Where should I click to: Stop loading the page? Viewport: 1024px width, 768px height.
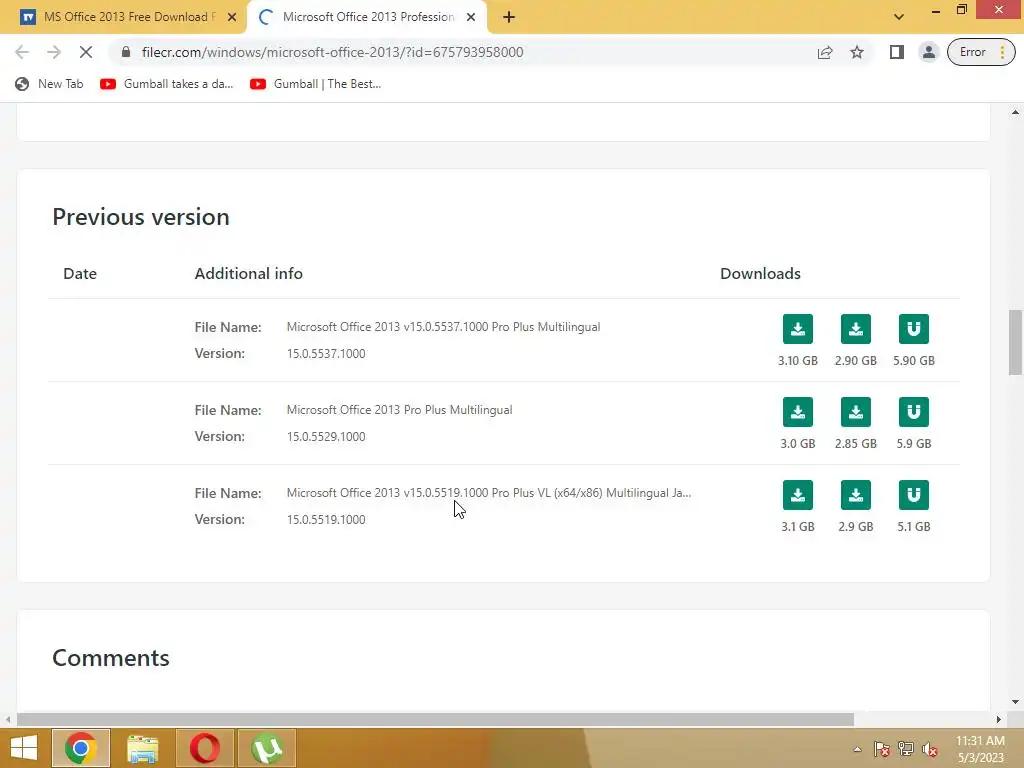(86, 52)
